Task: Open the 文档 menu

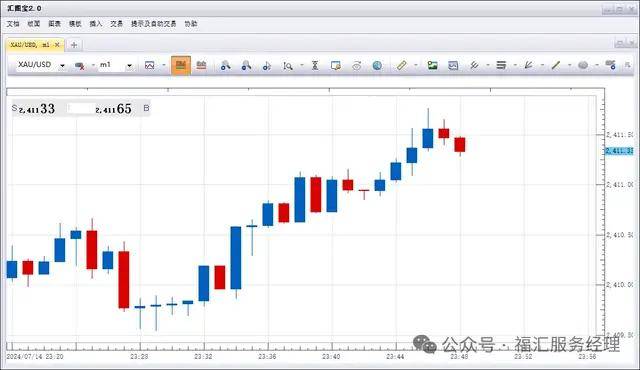Action: coord(13,24)
